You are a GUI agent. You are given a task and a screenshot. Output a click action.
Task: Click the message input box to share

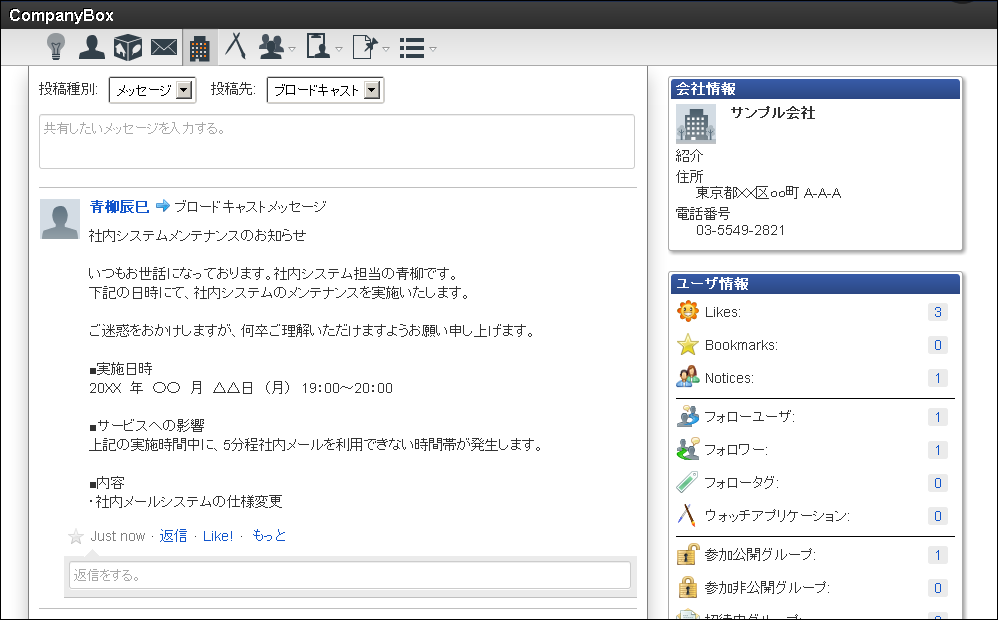coord(336,141)
